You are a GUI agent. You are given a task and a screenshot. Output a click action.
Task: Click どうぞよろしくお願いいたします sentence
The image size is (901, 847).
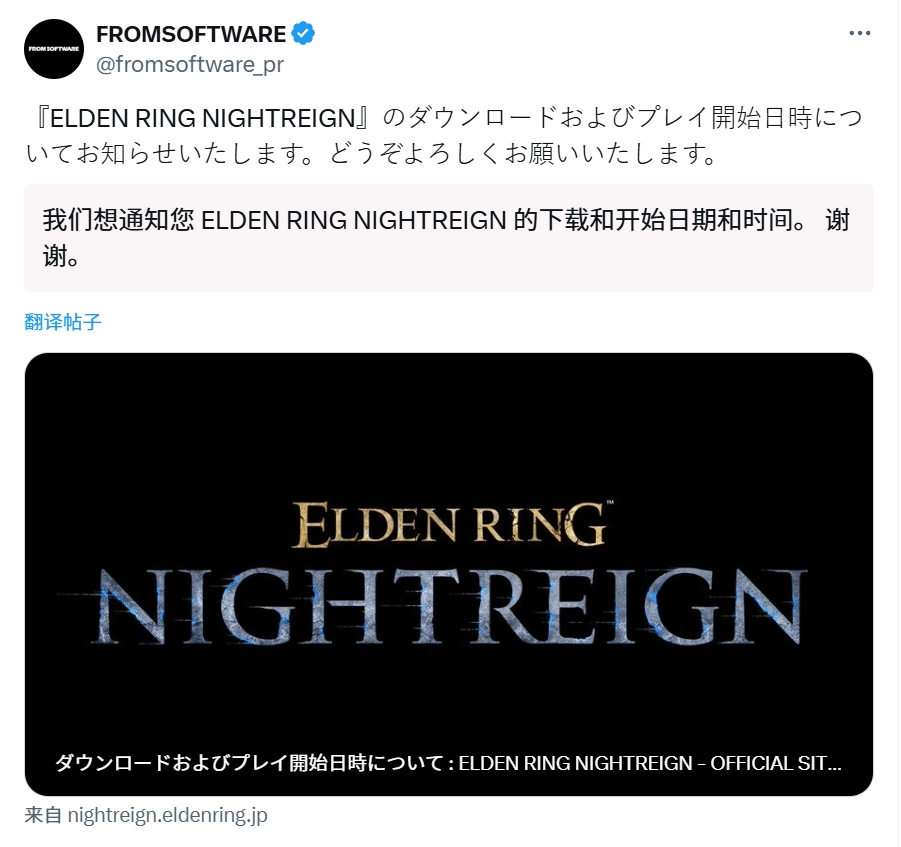(x=522, y=153)
